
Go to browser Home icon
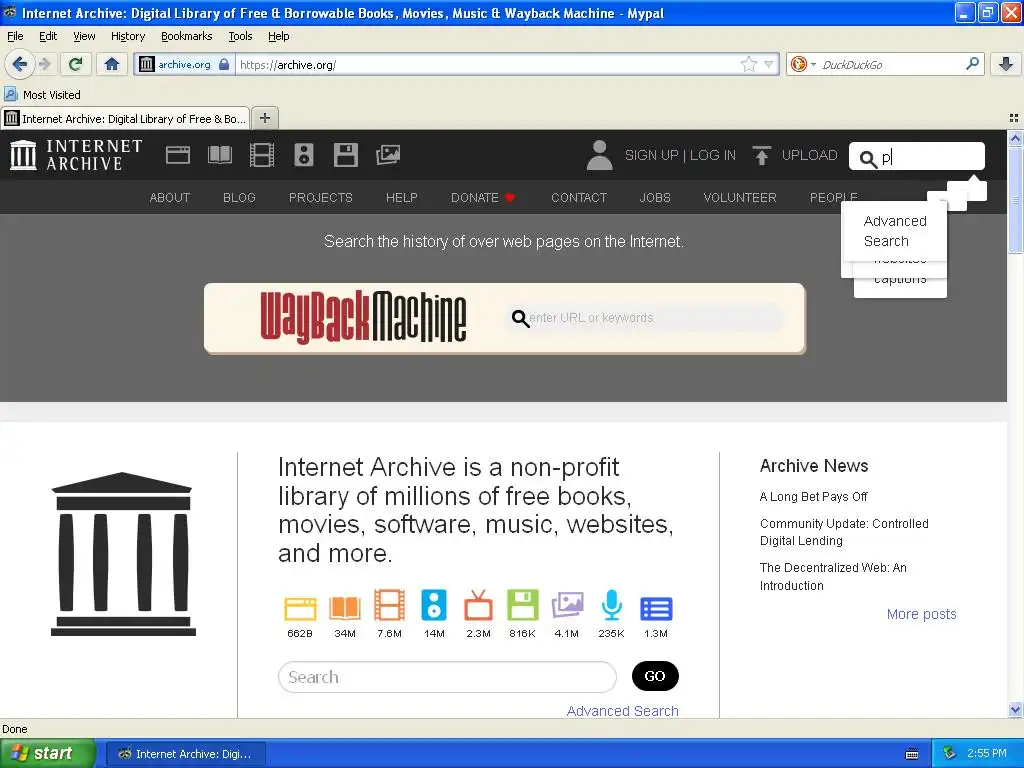tap(112, 64)
